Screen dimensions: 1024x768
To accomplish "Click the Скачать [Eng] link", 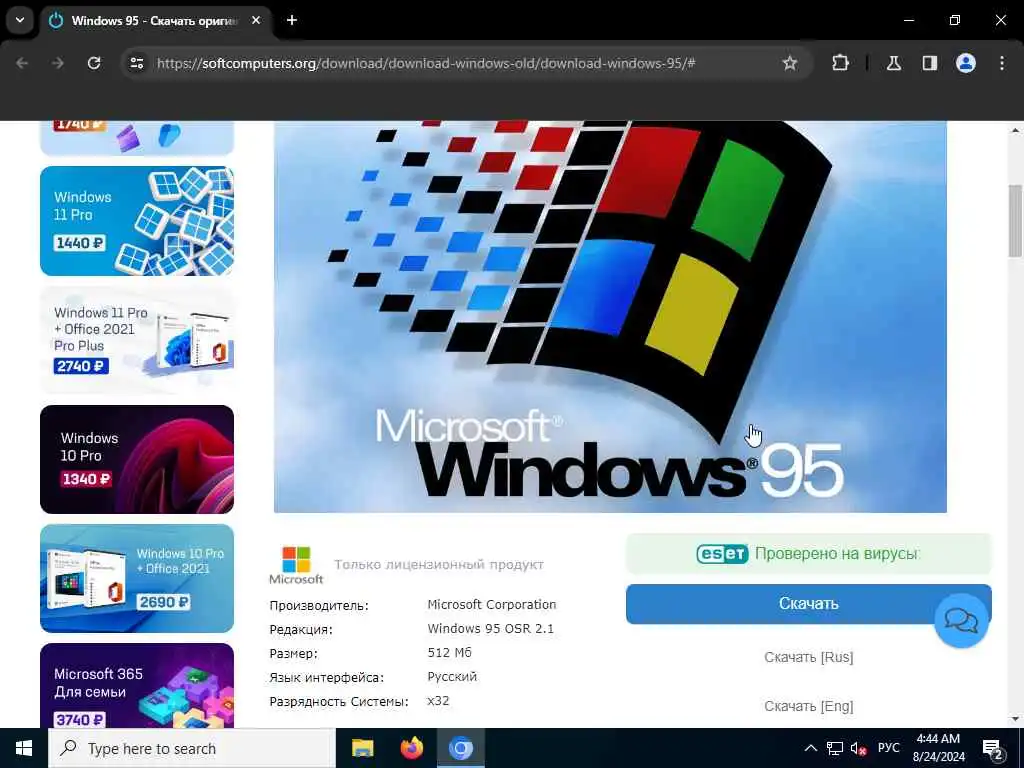I will point(808,706).
